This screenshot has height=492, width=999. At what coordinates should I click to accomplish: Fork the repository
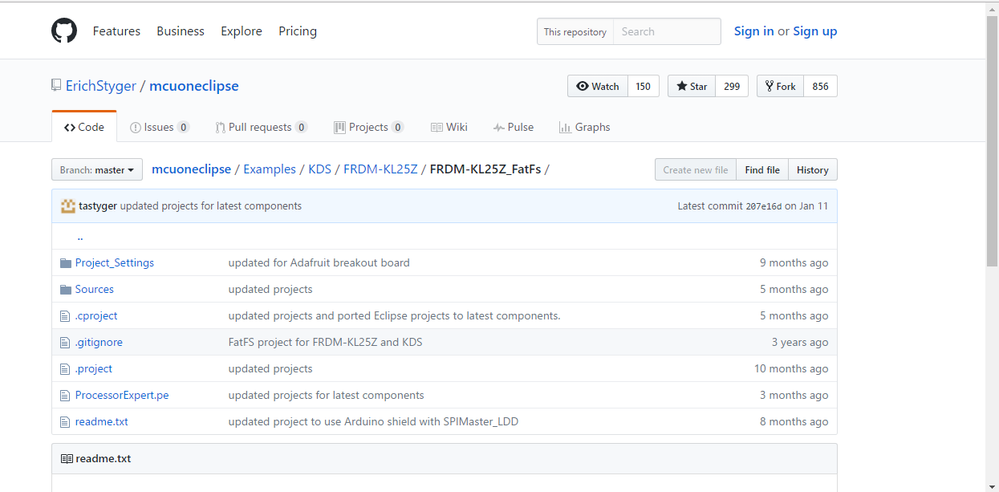point(780,87)
